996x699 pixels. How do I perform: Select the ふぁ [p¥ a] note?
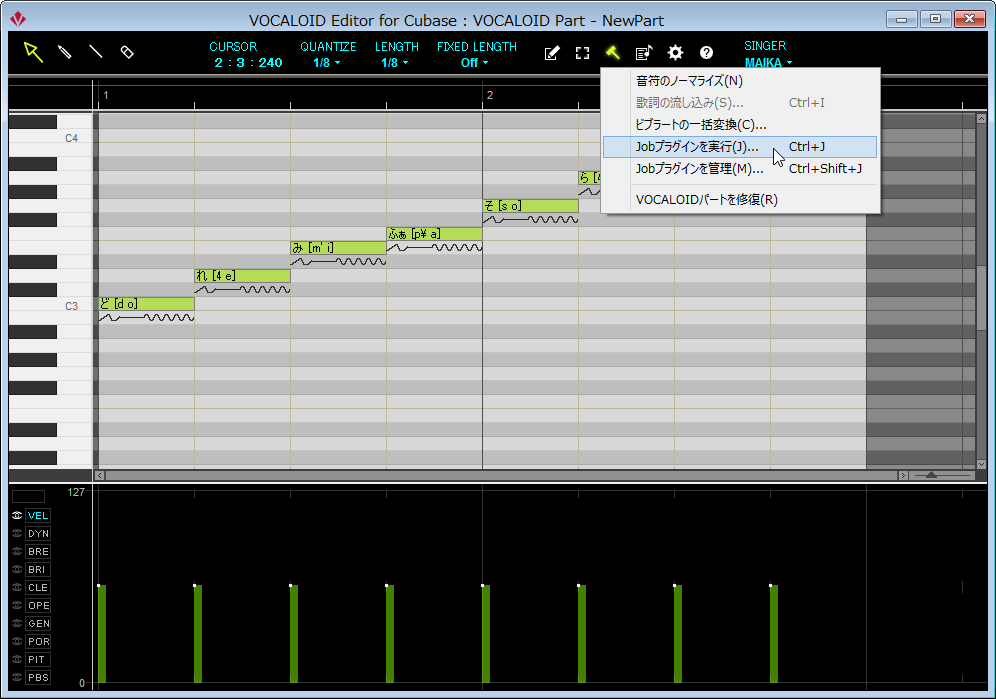click(434, 234)
